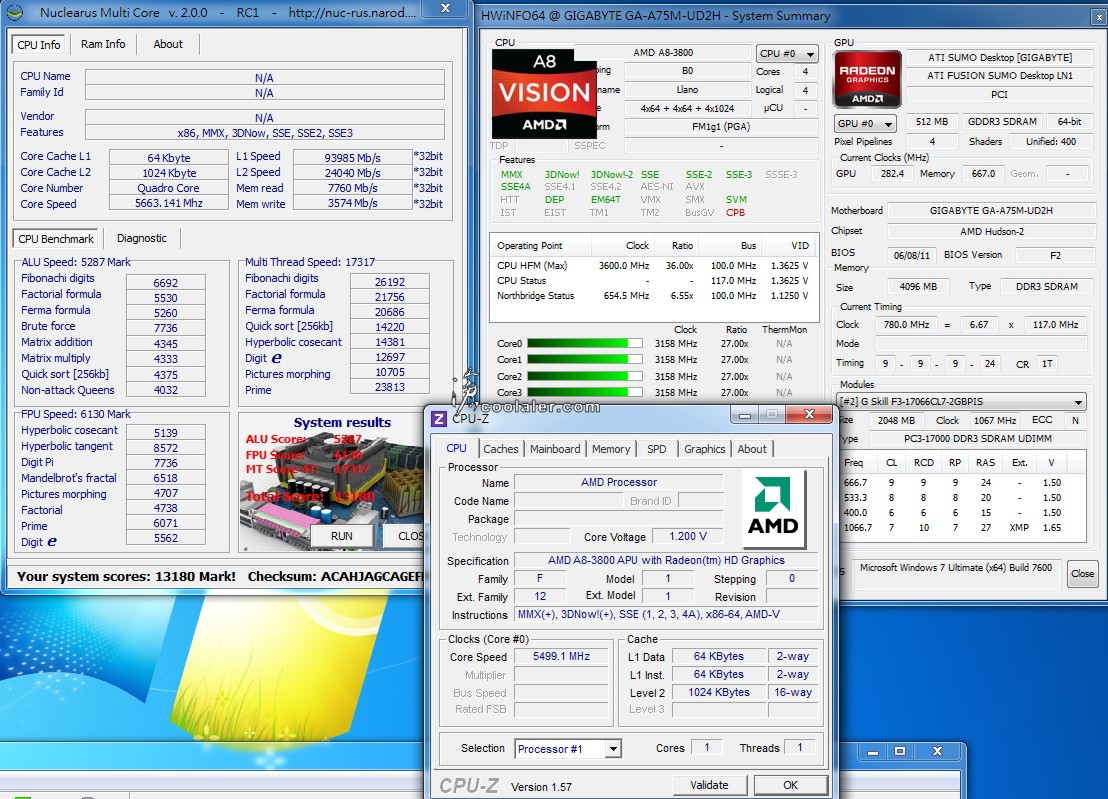Click the Mem write 3574 Mb/s value
The width and height of the screenshot is (1108, 799).
point(352,203)
